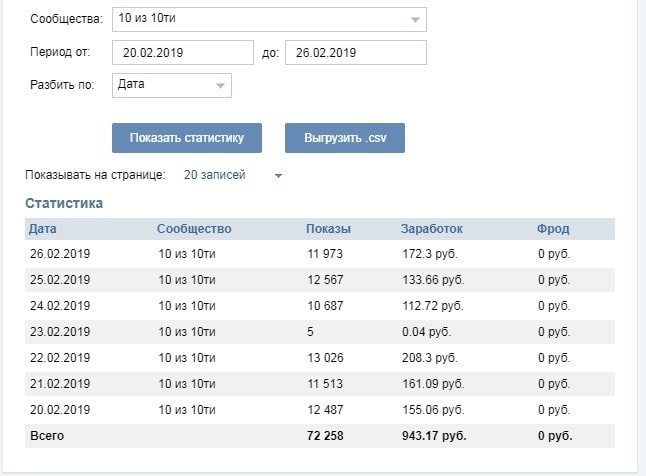Click the Всего total row label
646x476 pixels.
tap(46, 436)
